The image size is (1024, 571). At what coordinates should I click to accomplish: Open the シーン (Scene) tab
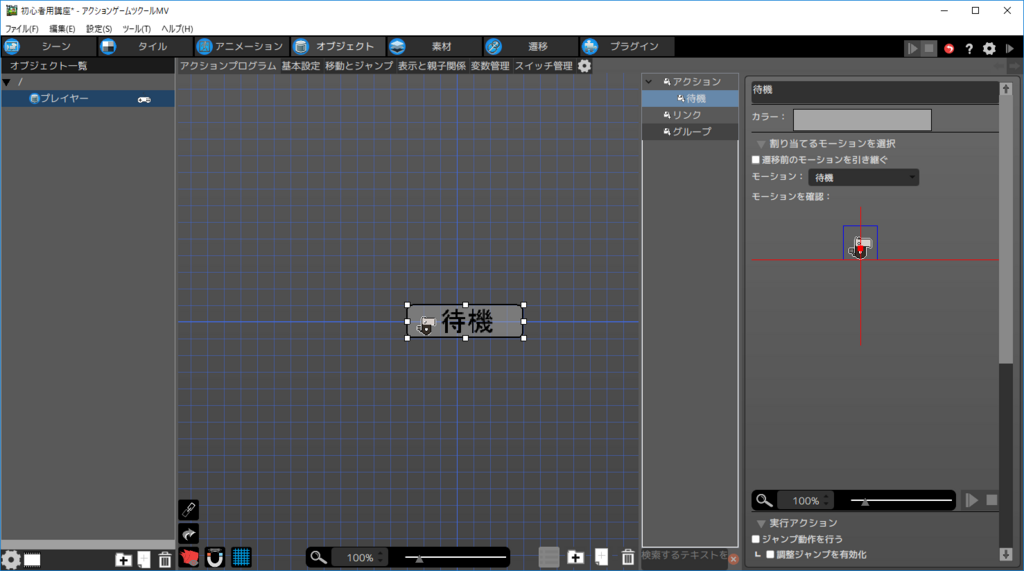(x=48, y=46)
